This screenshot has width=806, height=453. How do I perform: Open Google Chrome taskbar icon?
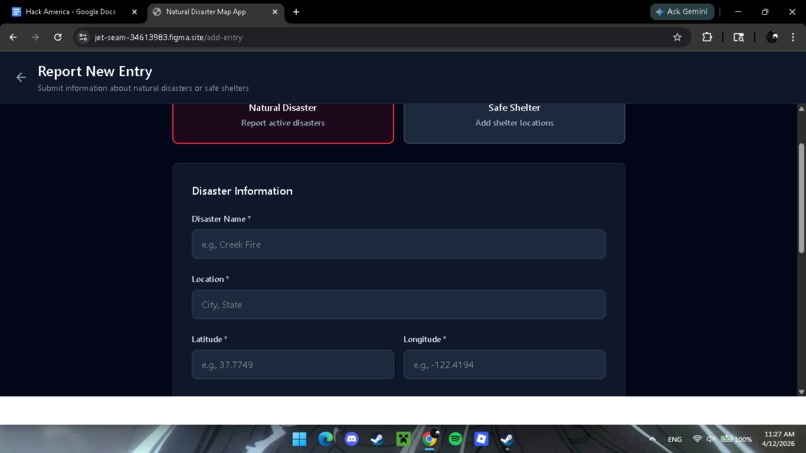tap(430, 439)
